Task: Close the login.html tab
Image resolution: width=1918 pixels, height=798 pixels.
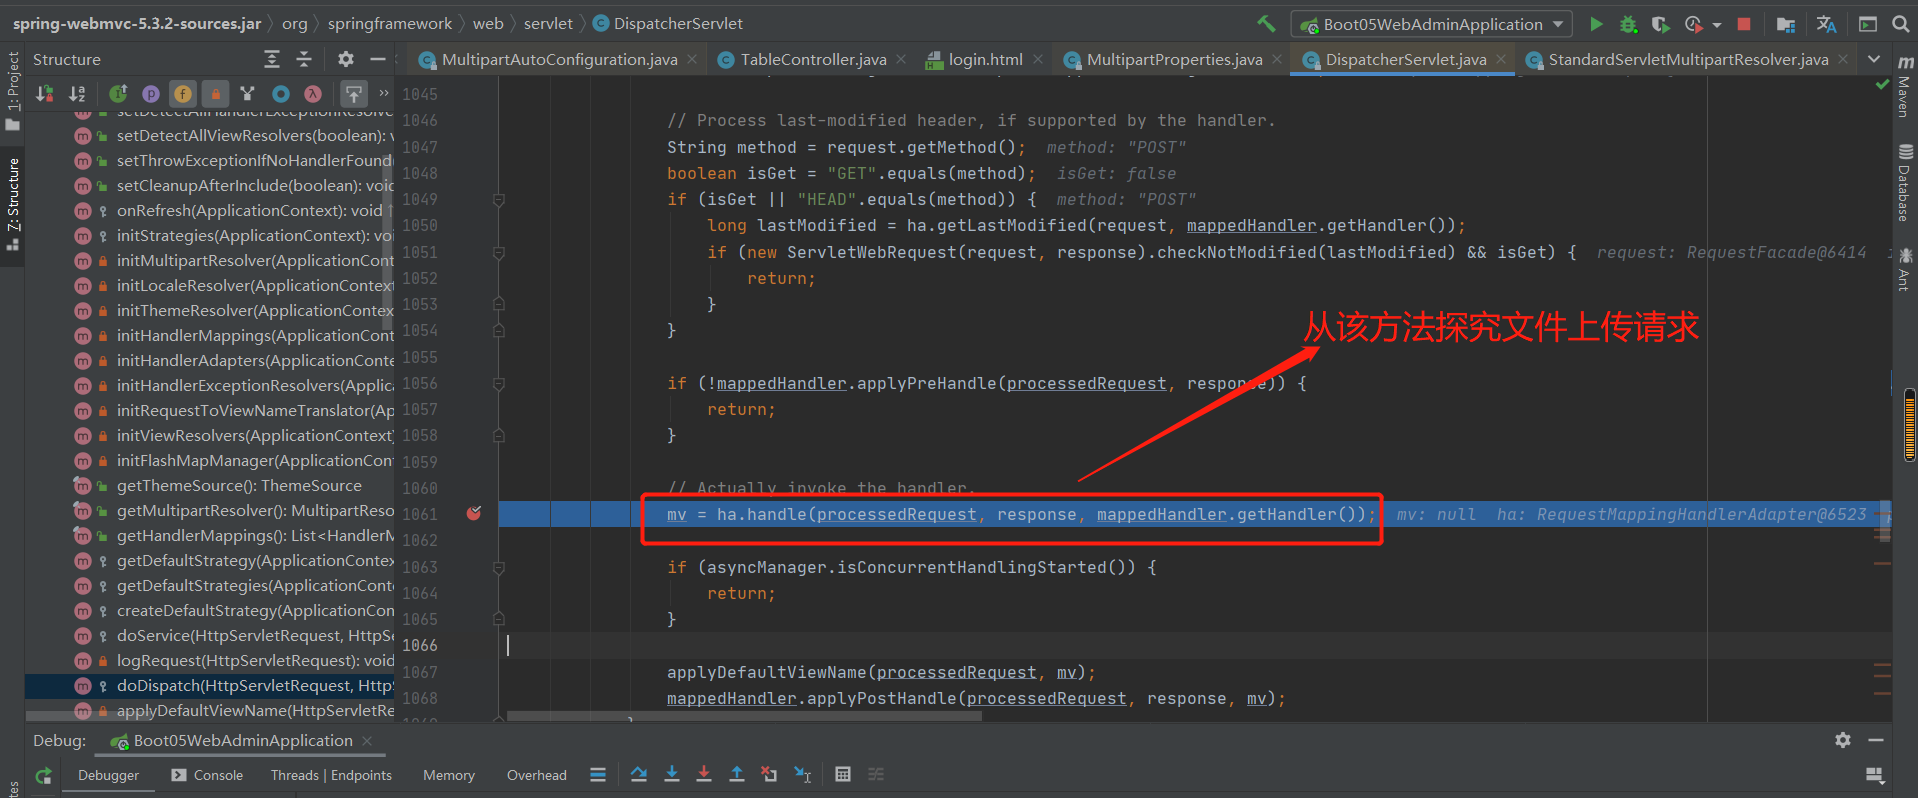Action: tap(1038, 59)
